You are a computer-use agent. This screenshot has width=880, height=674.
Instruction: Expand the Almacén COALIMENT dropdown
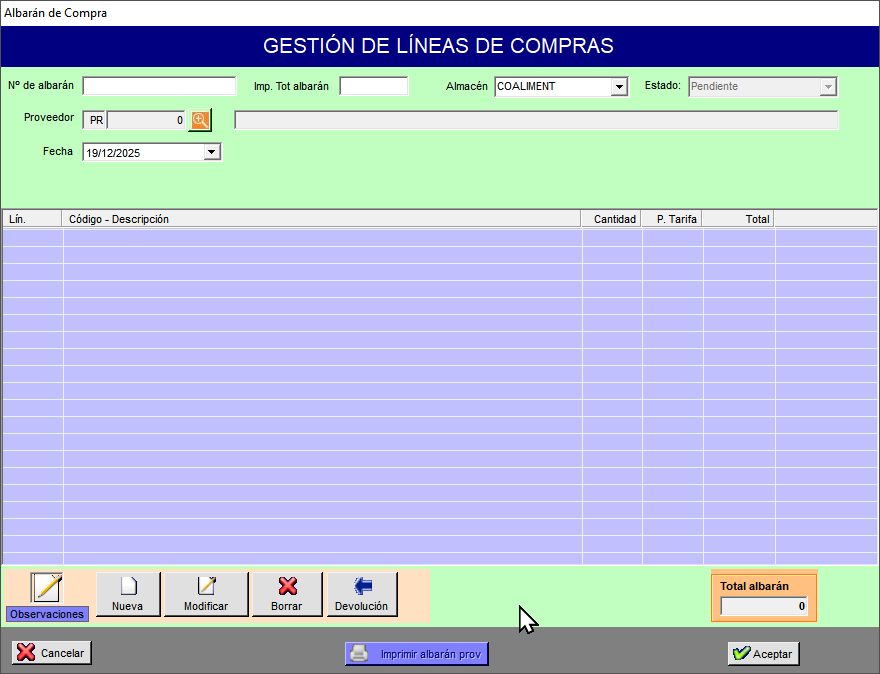pyautogui.click(x=619, y=87)
